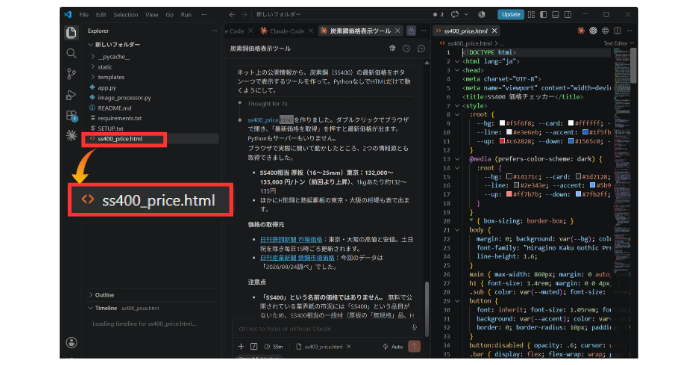Viewport: 698px width, 365px height.
Task: Open the editor More Actions ellipsis
Action: tap(629, 31)
